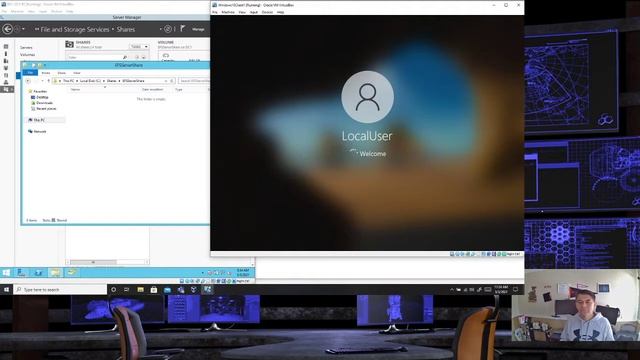Open File menu of Windows10Client VirtualBox window
Image resolution: width=640 pixels, height=360 pixels.
coord(215,12)
